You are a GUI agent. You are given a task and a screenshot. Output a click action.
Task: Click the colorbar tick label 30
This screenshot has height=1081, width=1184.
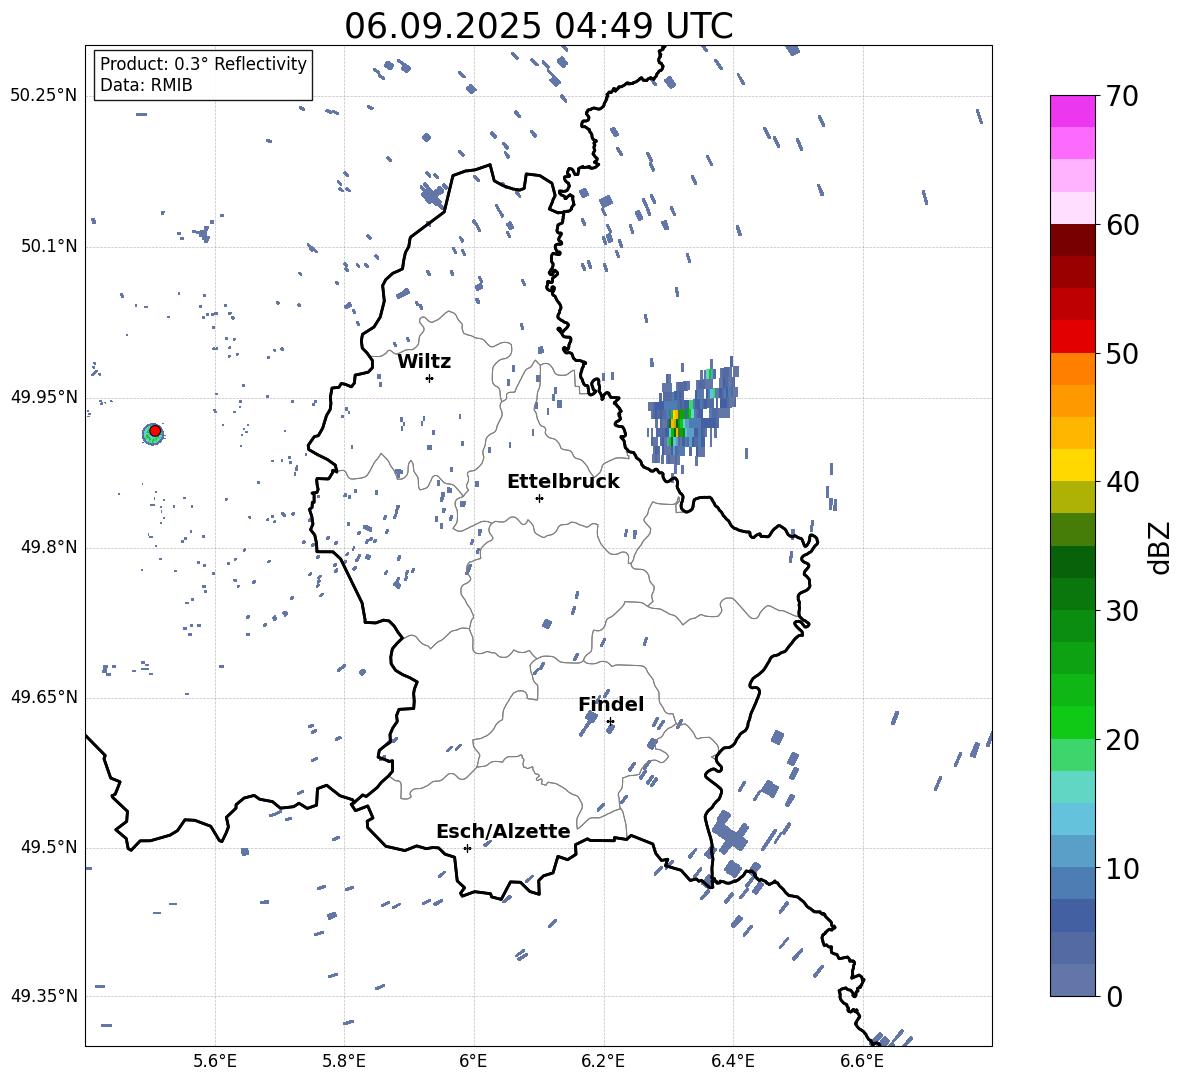pos(1122,611)
